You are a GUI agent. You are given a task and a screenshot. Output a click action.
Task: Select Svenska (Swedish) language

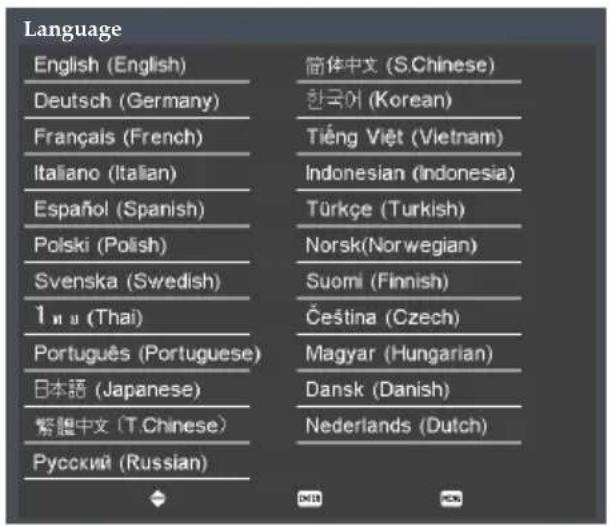point(127,282)
